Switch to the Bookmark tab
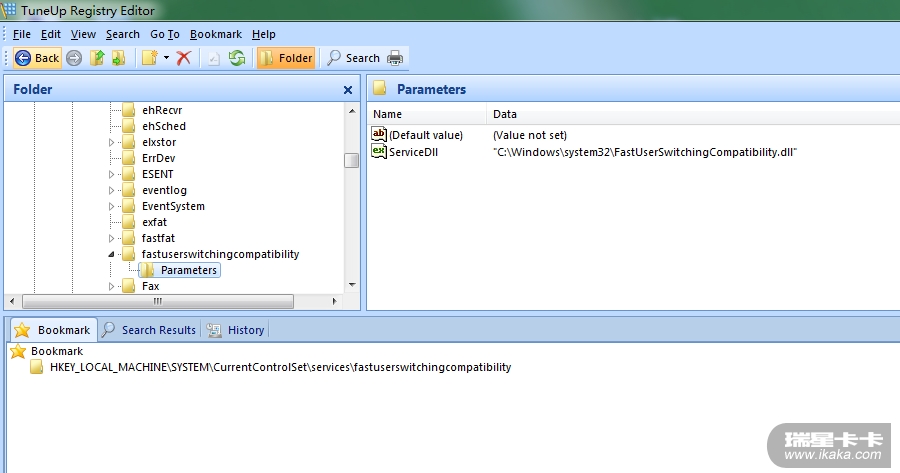This screenshot has height=473, width=900. pyautogui.click(x=54, y=330)
